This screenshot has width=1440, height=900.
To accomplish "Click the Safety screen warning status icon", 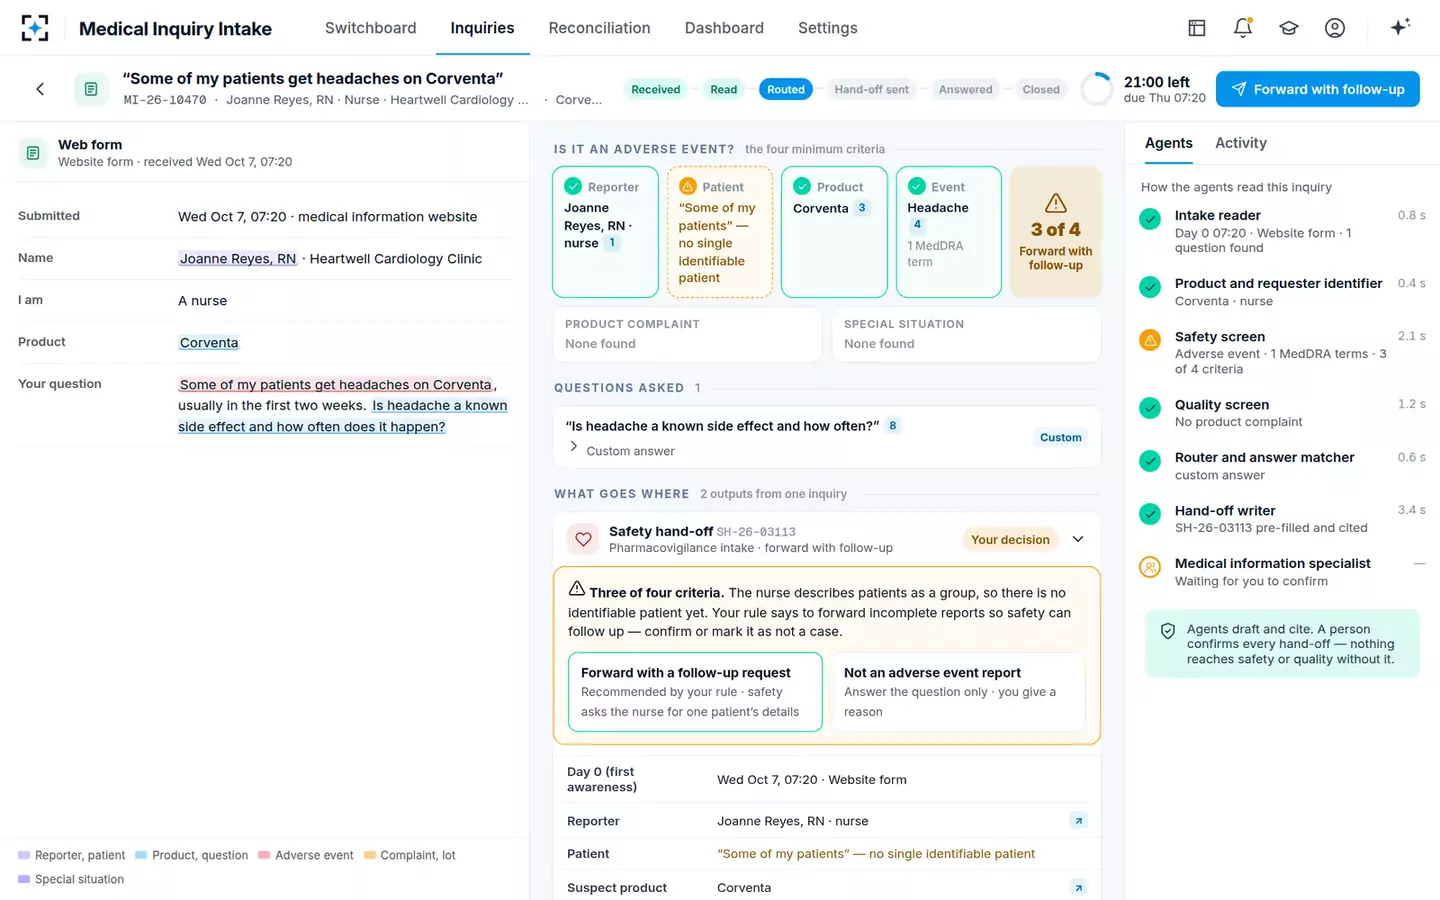I will tap(1150, 340).
